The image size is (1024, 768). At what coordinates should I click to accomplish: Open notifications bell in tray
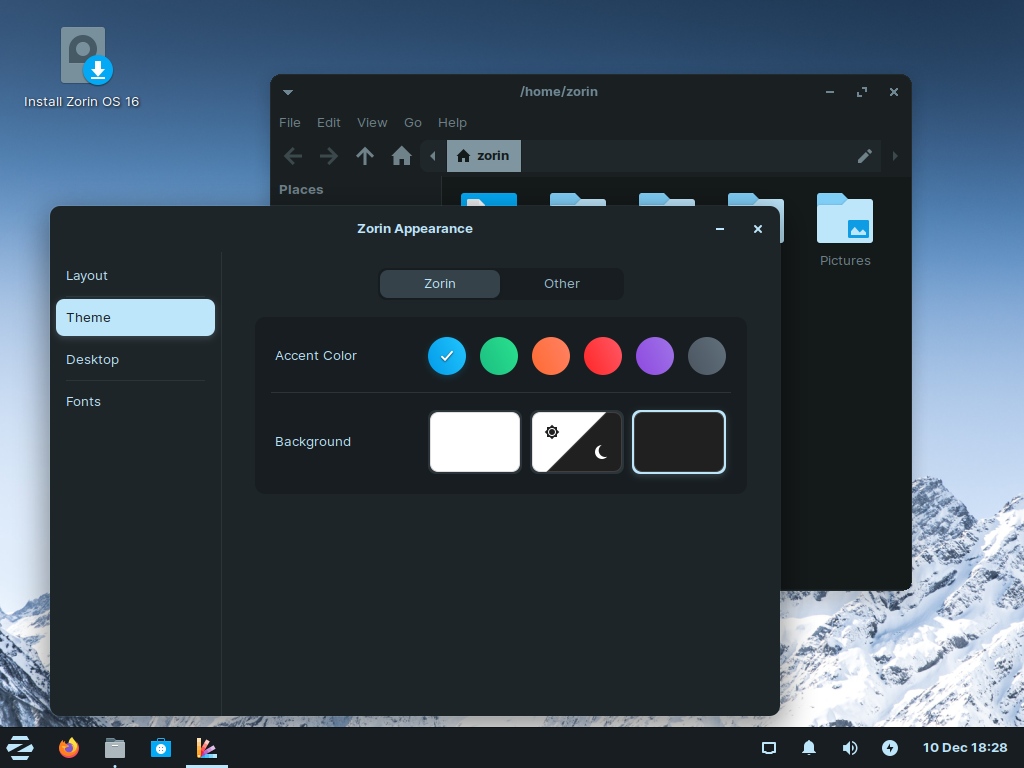pyautogui.click(x=809, y=748)
